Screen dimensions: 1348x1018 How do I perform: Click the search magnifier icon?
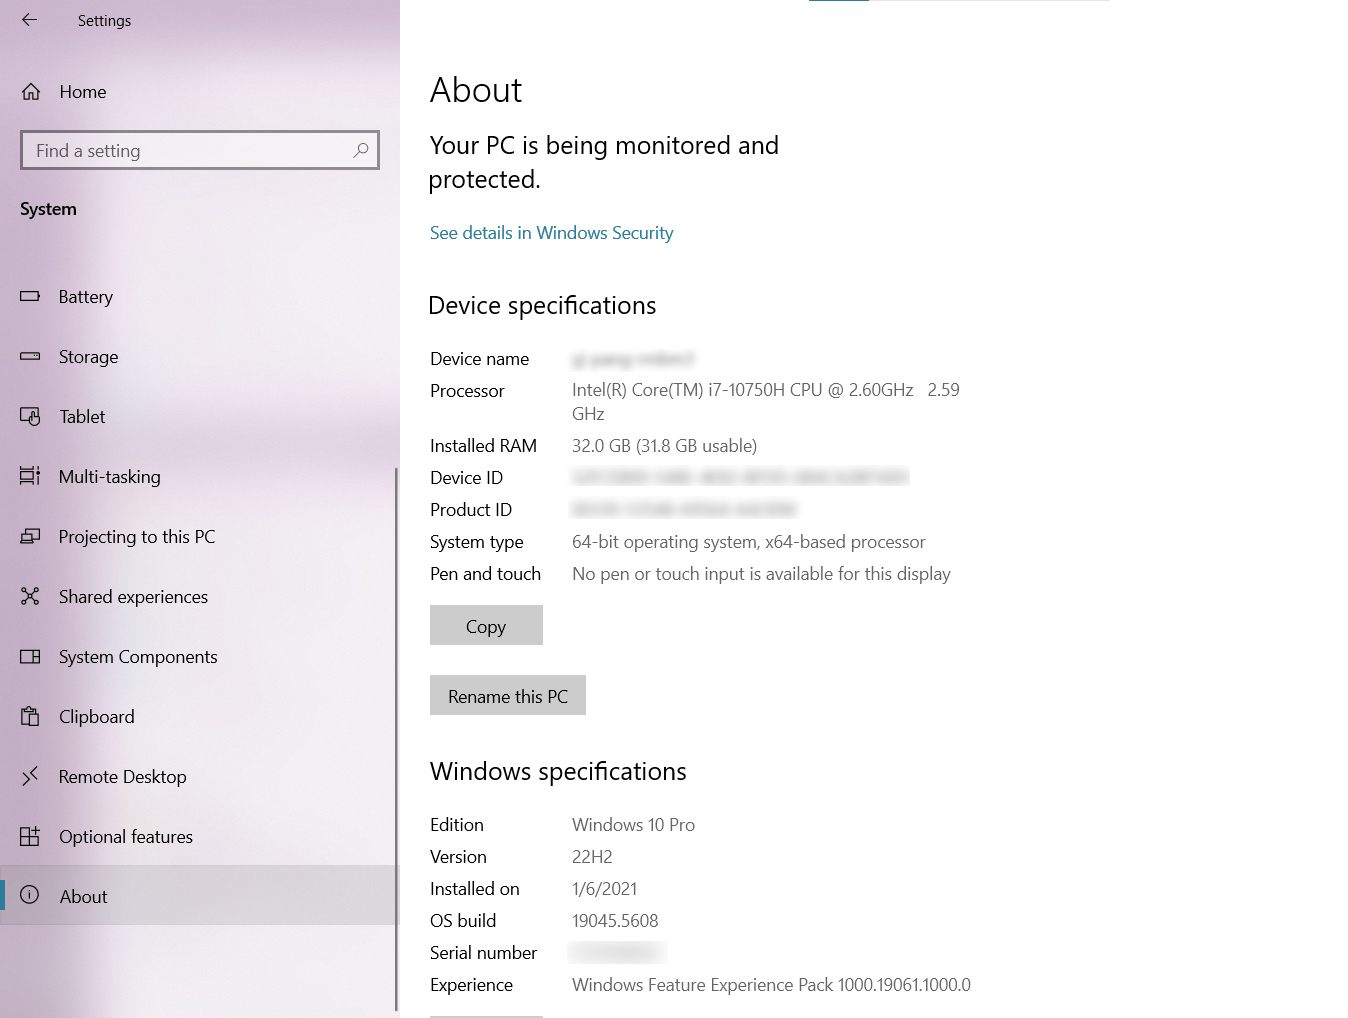tap(360, 150)
